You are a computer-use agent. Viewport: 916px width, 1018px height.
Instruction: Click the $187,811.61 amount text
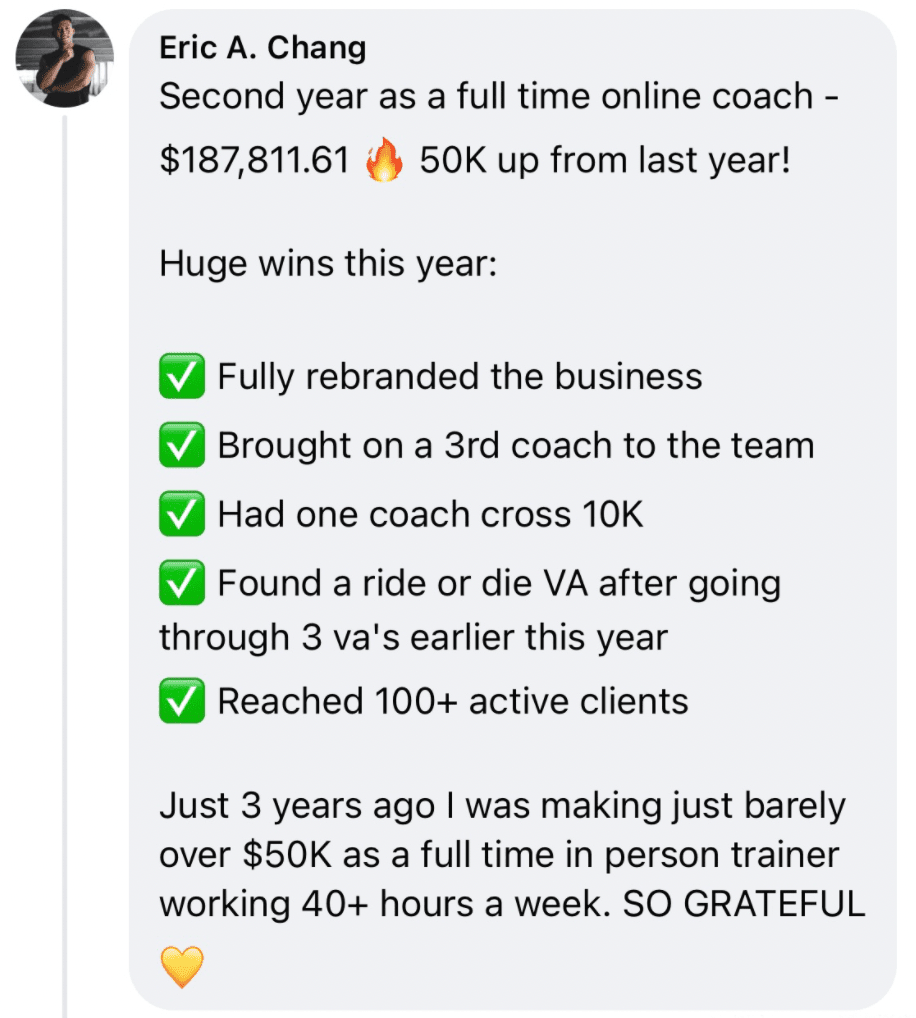point(255,161)
